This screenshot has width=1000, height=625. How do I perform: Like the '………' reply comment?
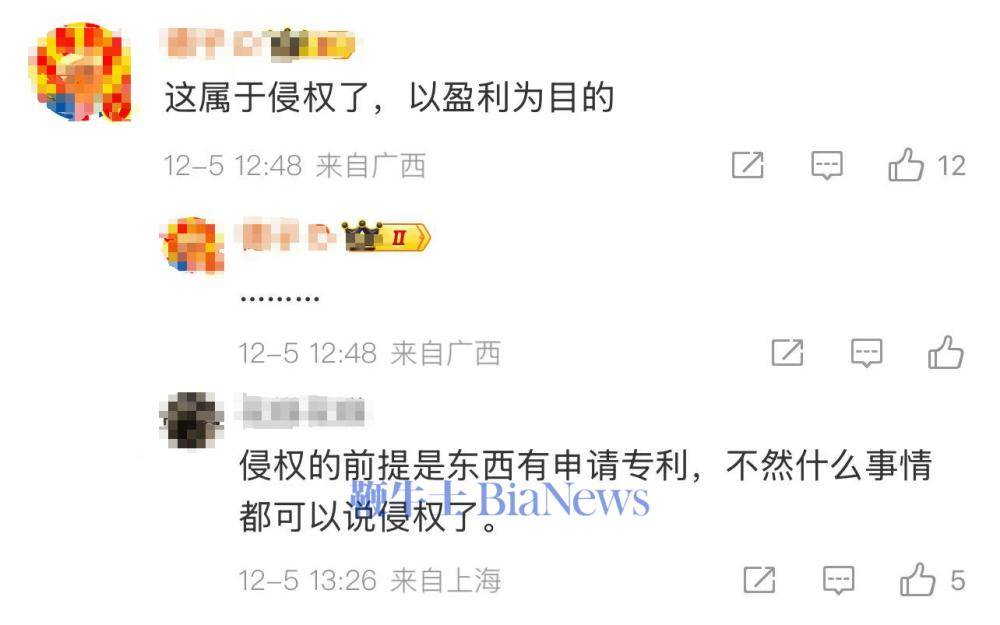[945, 353]
